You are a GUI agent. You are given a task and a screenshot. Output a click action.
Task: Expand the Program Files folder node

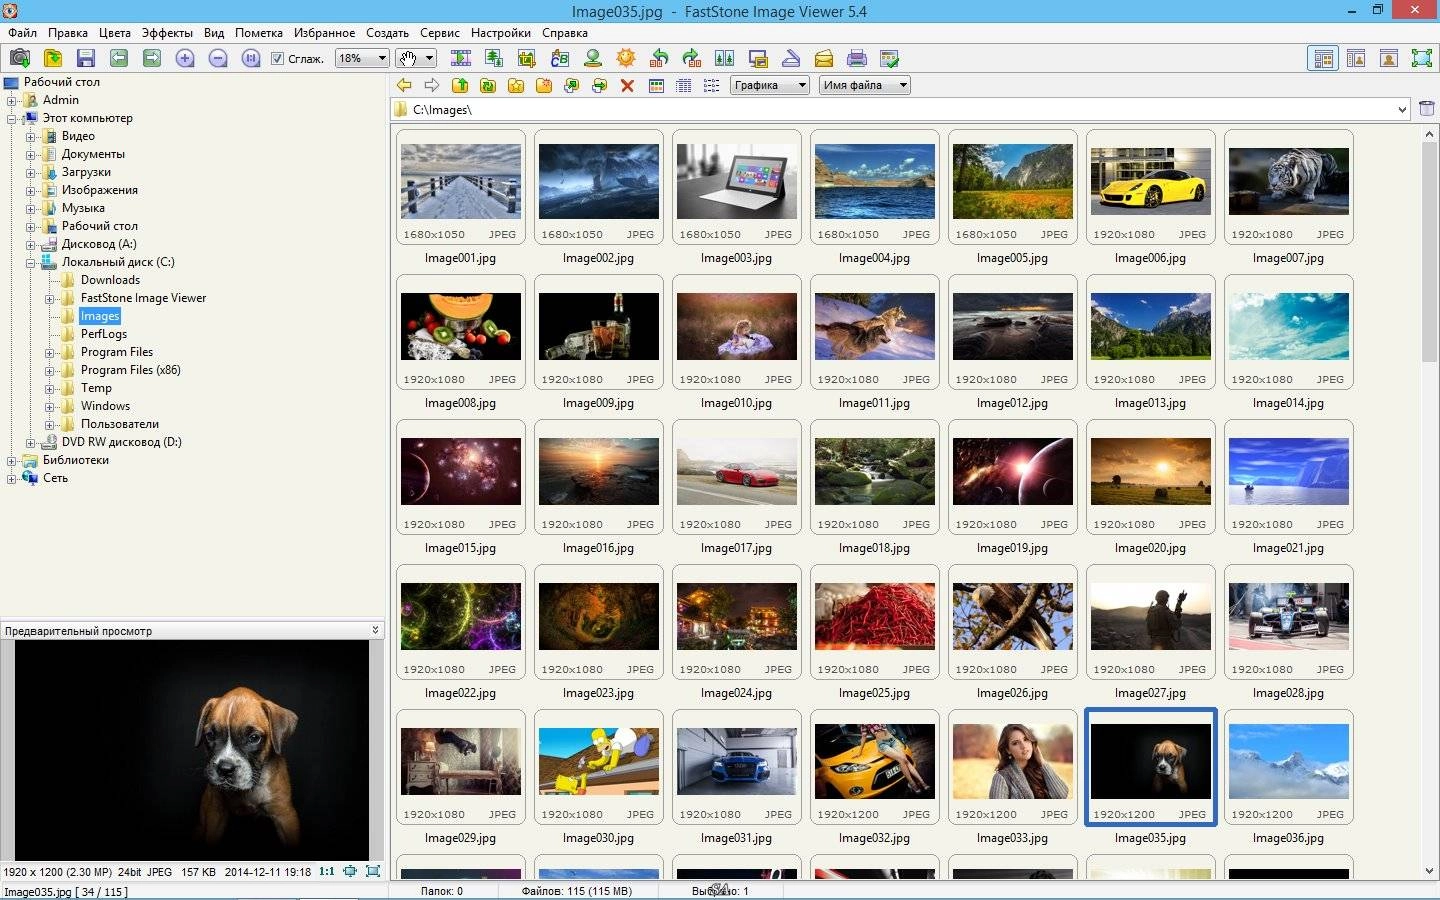(x=49, y=352)
